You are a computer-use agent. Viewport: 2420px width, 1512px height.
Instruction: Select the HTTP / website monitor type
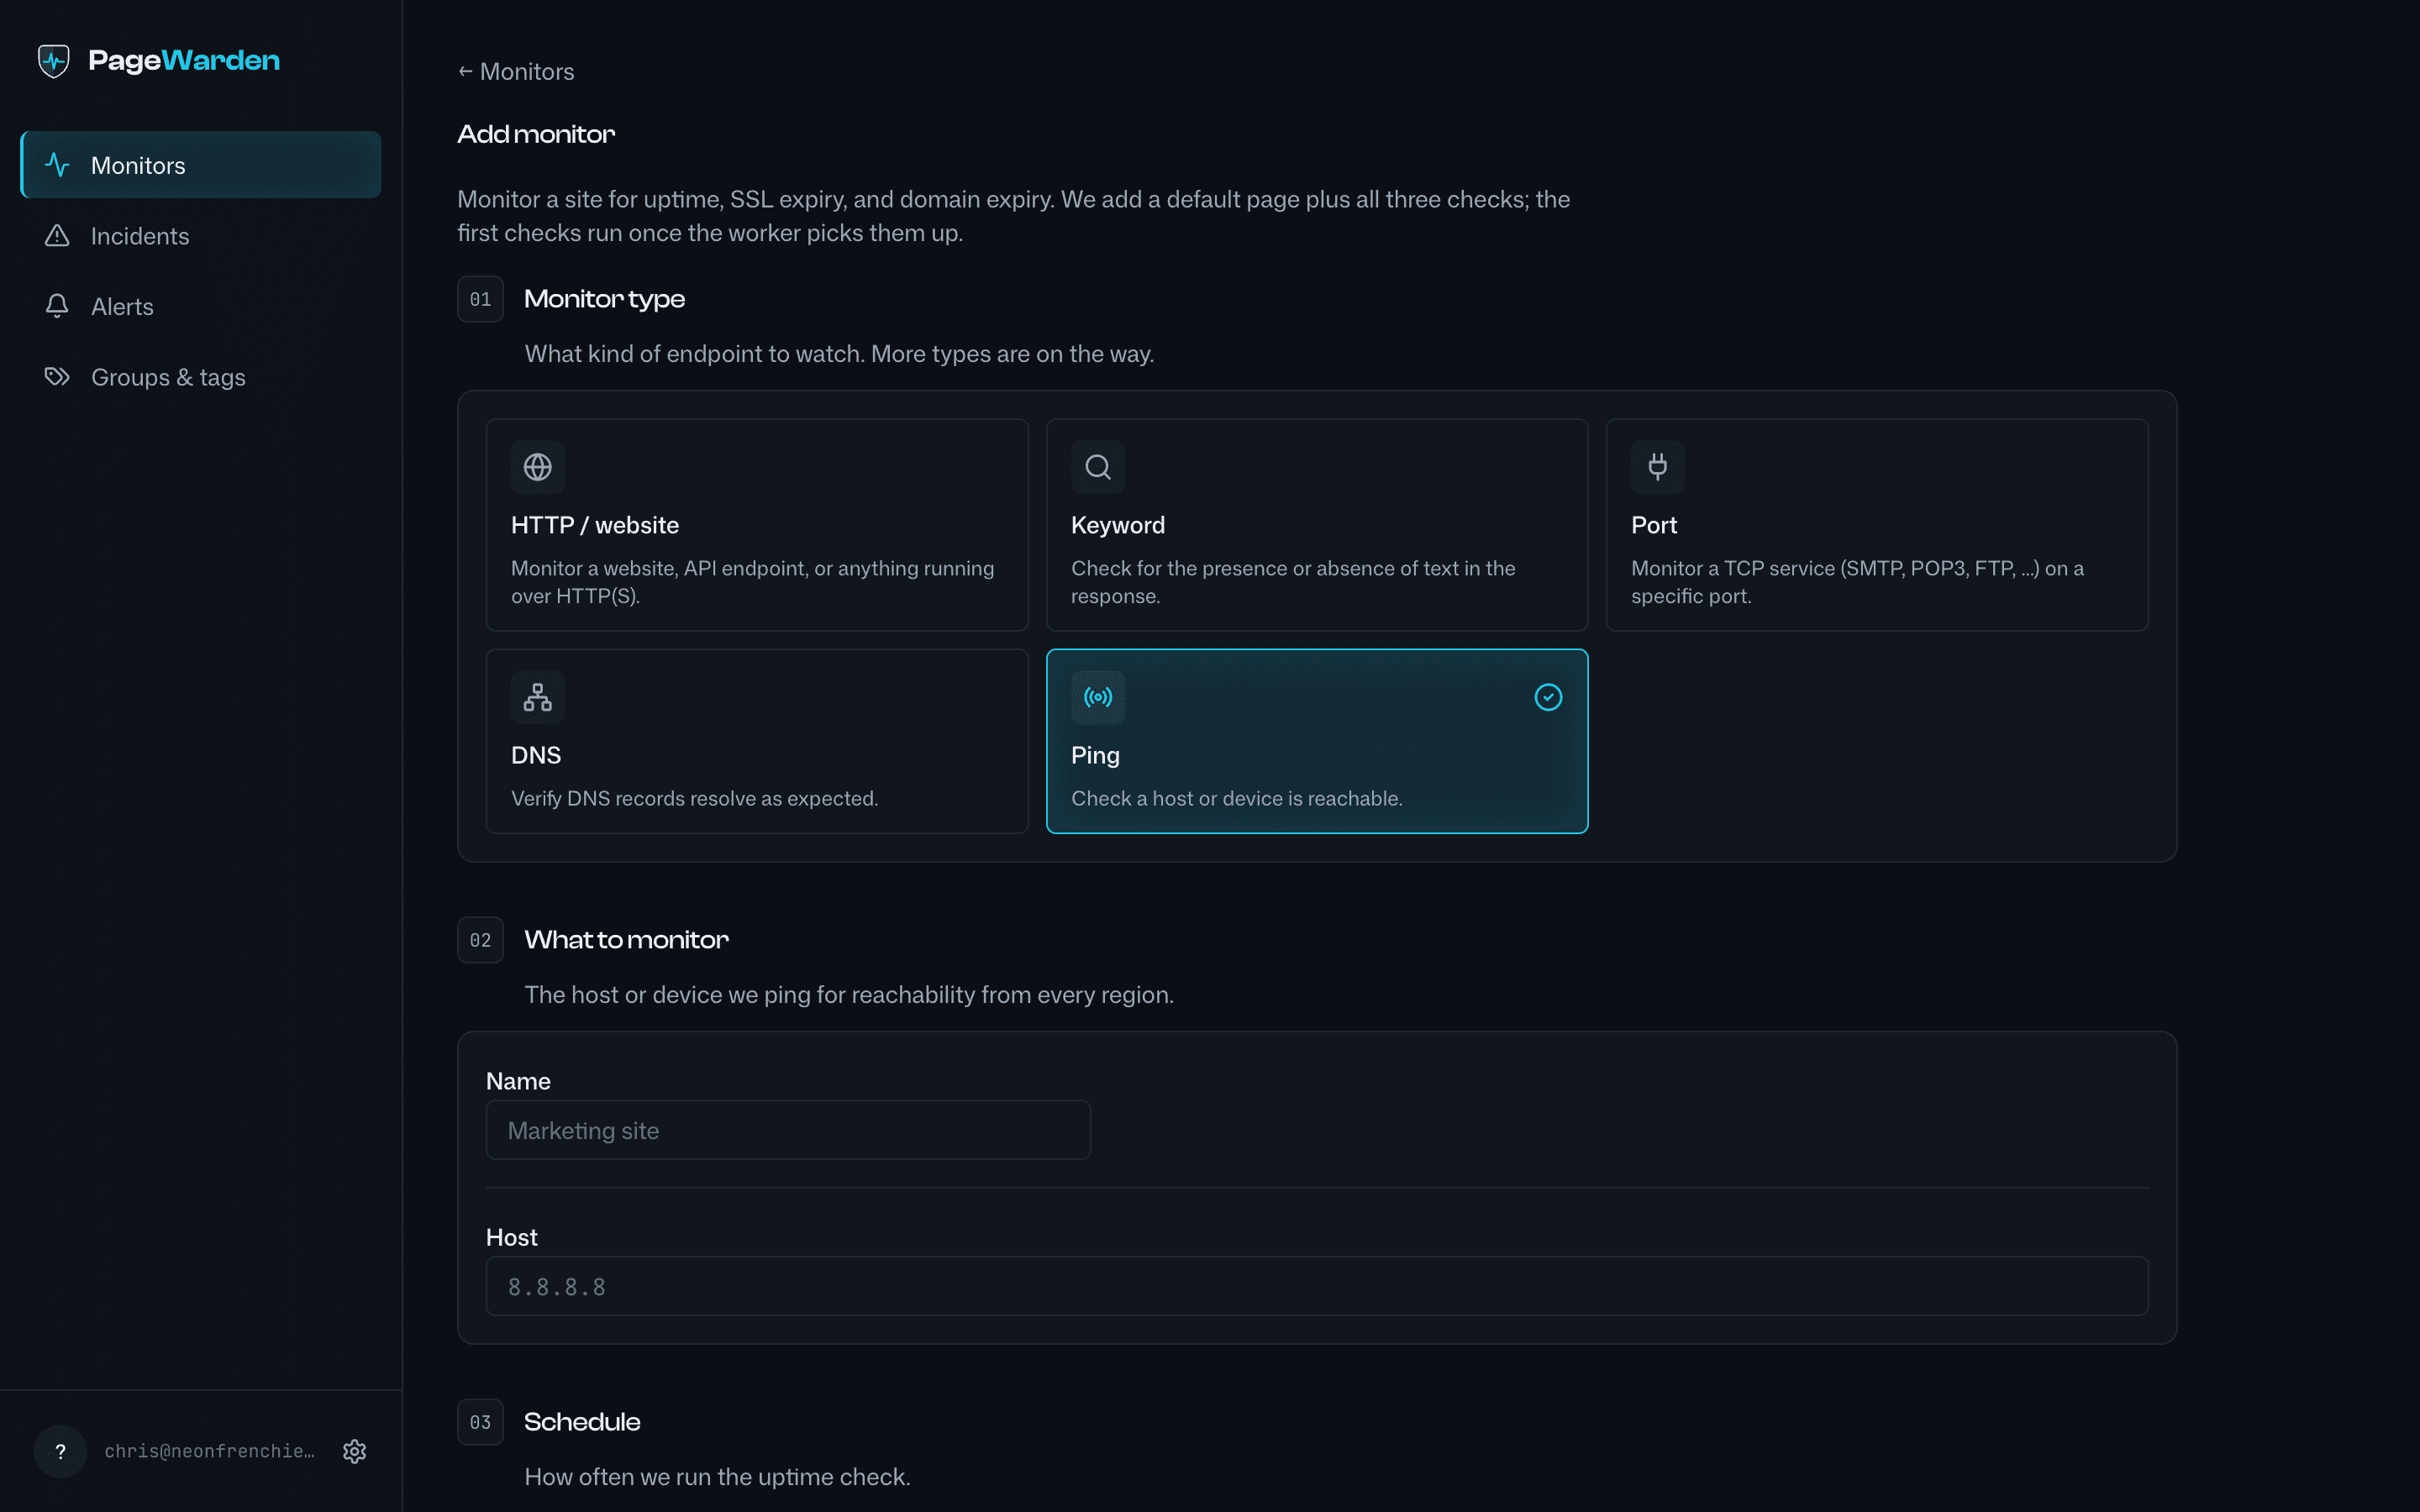tap(757, 525)
